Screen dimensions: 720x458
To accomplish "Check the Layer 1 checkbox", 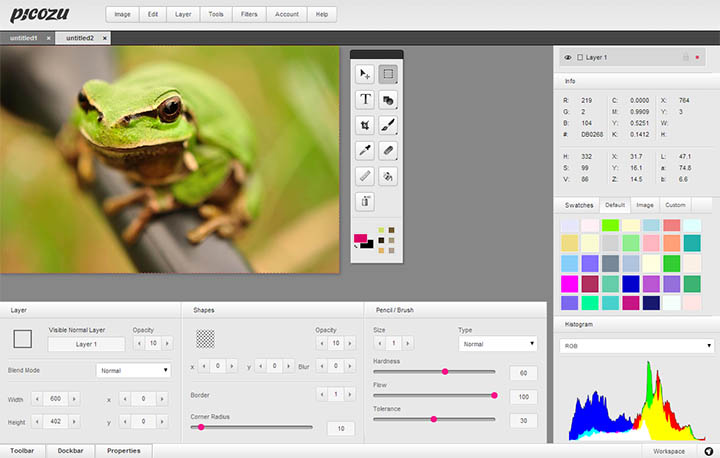I will point(580,57).
